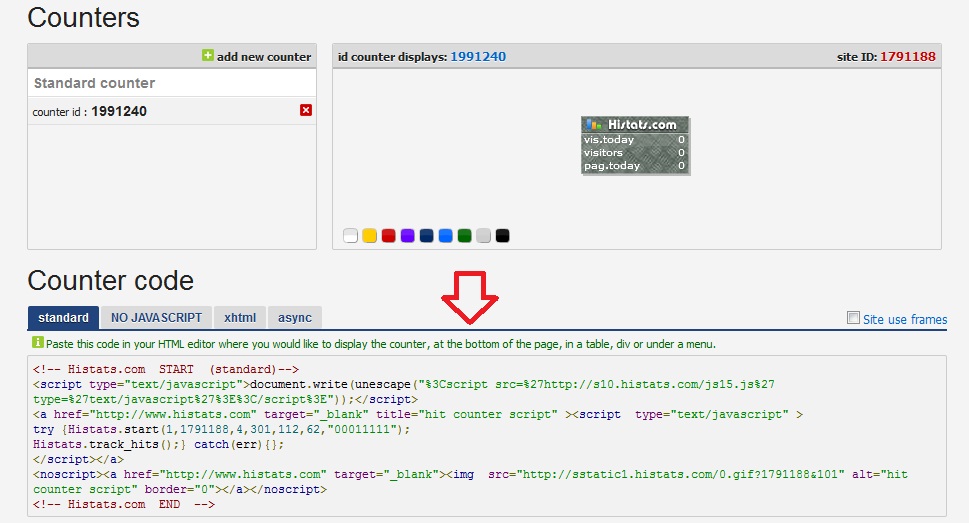This screenshot has width=969, height=523.
Task: Click the Histats.start code line
Action: coord(221,429)
